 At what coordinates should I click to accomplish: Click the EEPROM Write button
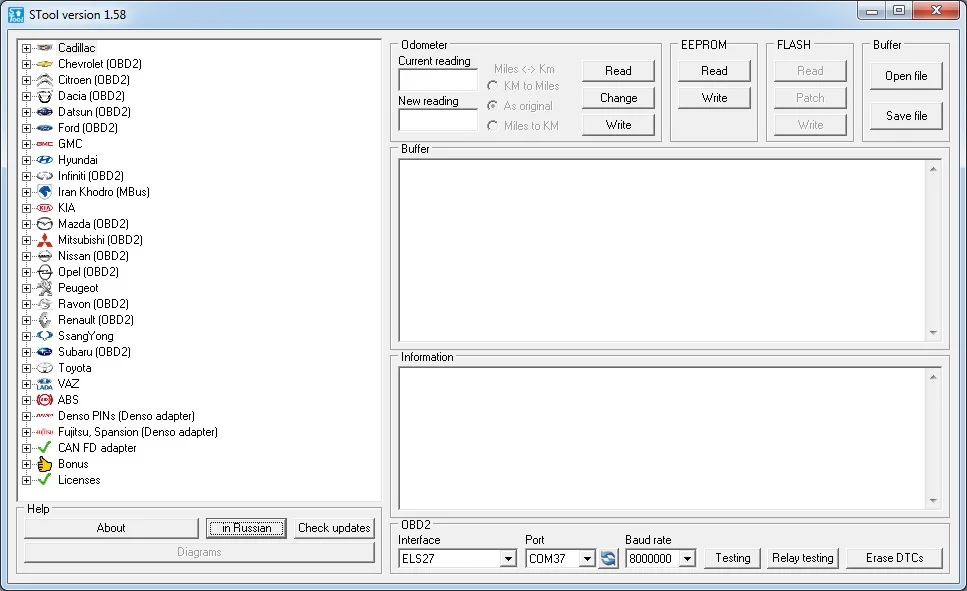pos(714,97)
